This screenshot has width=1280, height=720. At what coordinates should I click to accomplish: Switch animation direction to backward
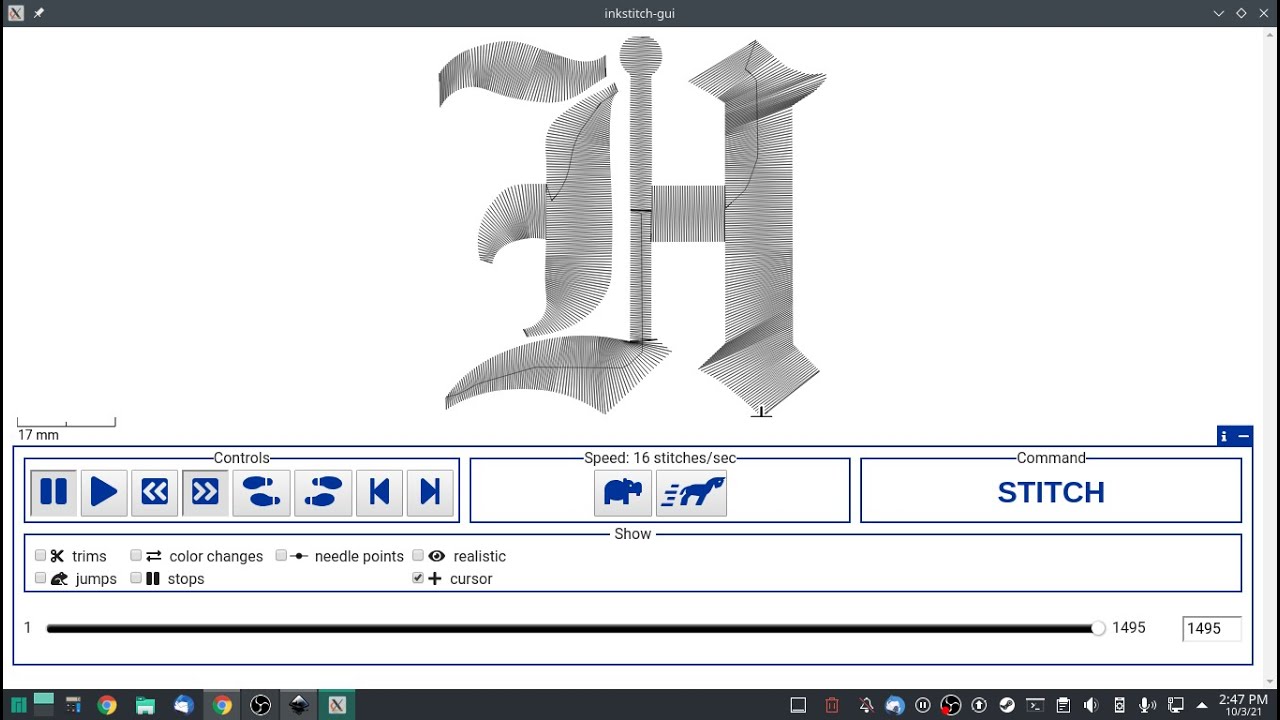coord(155,492)
